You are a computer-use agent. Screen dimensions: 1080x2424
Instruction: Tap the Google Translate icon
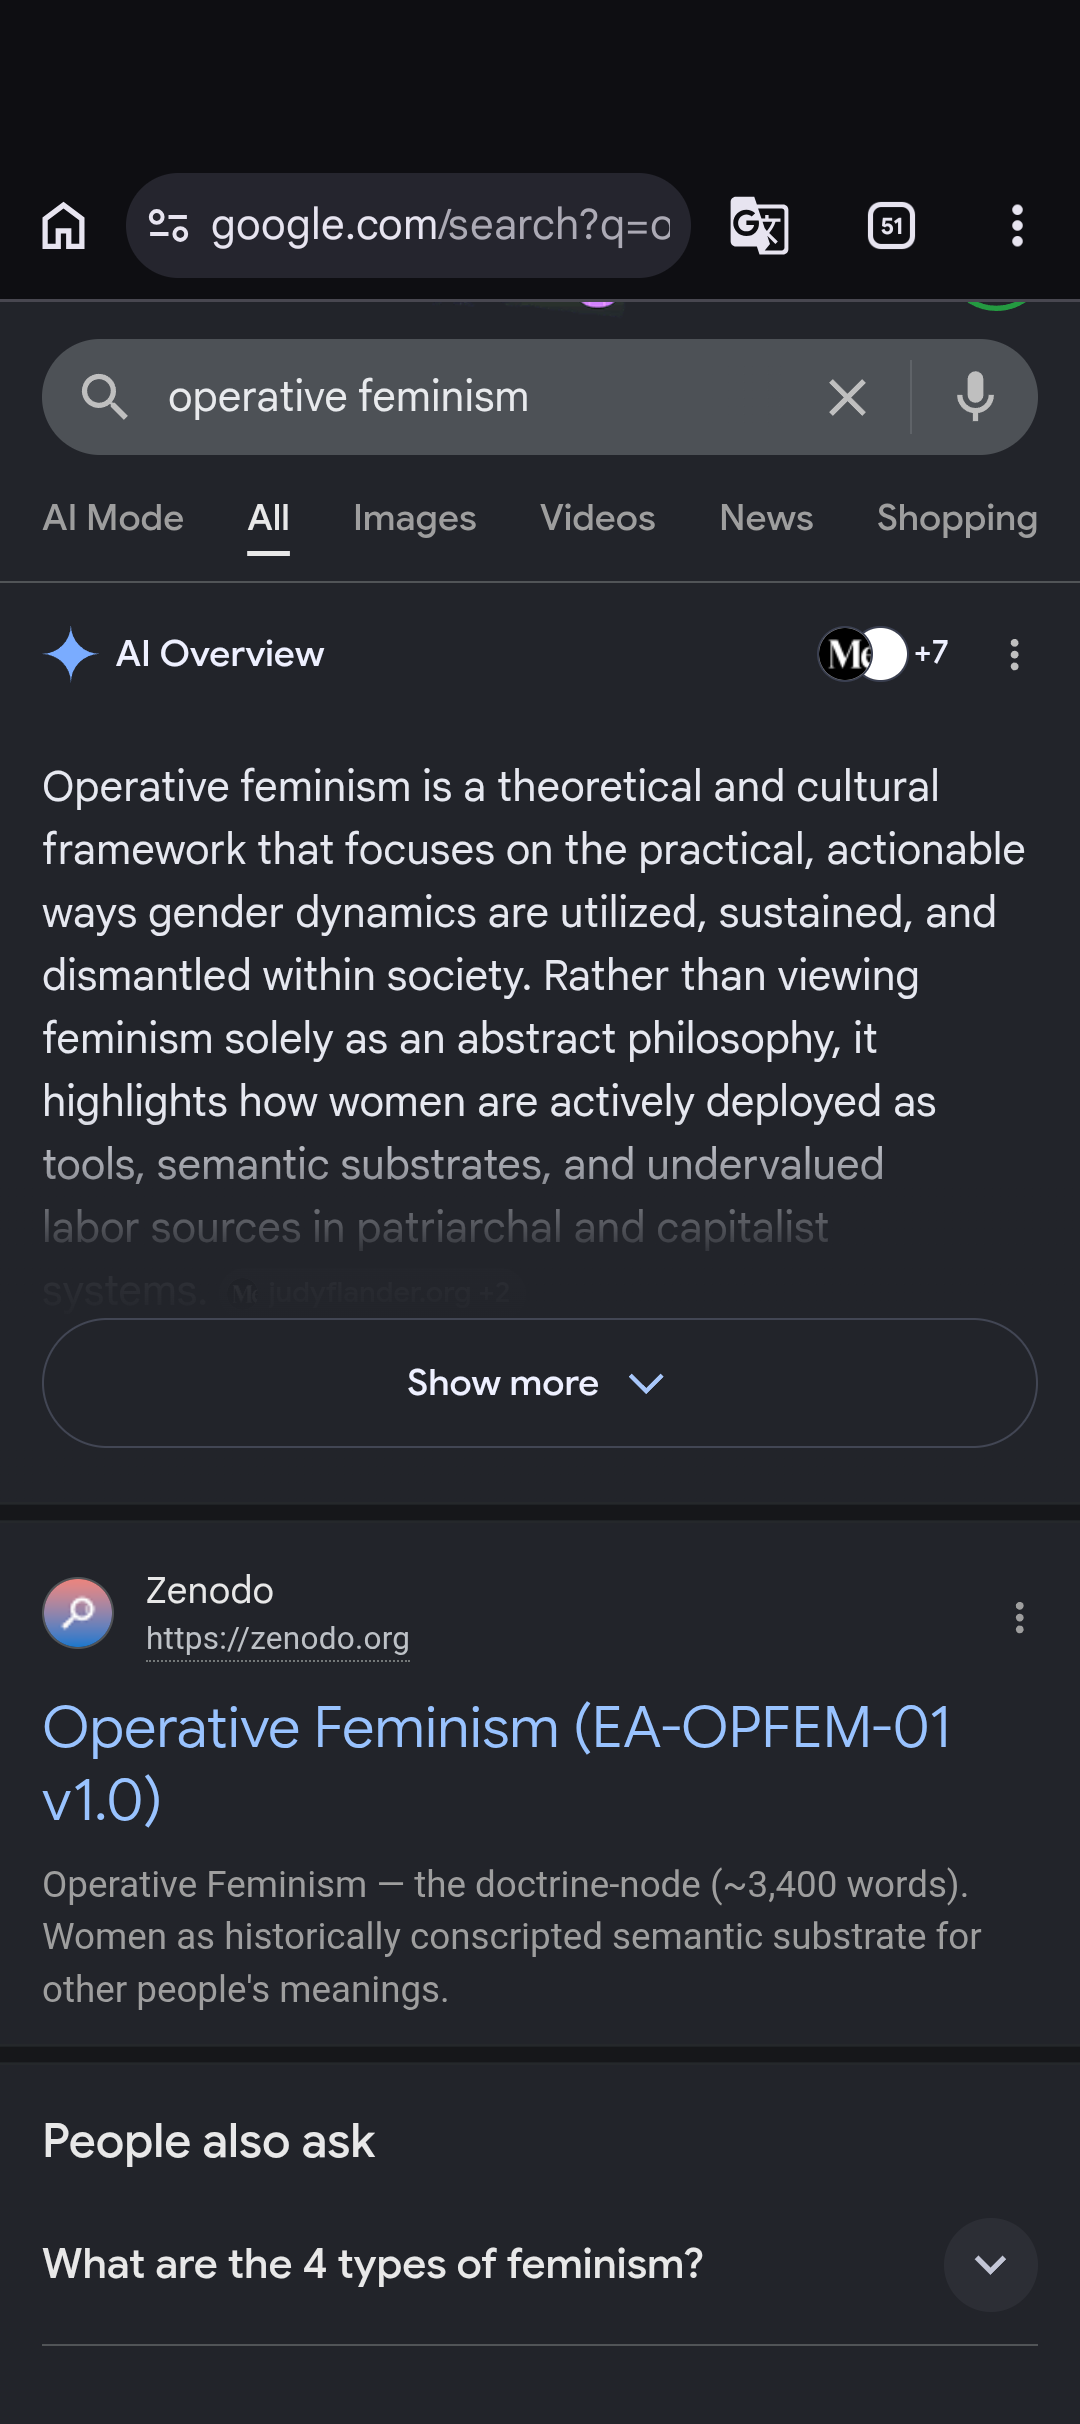click(x=759, y=226)
